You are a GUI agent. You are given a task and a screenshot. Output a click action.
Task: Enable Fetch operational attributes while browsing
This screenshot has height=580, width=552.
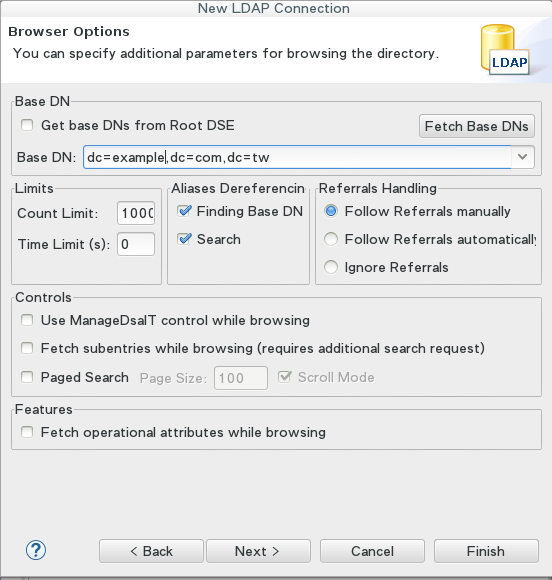27,432
